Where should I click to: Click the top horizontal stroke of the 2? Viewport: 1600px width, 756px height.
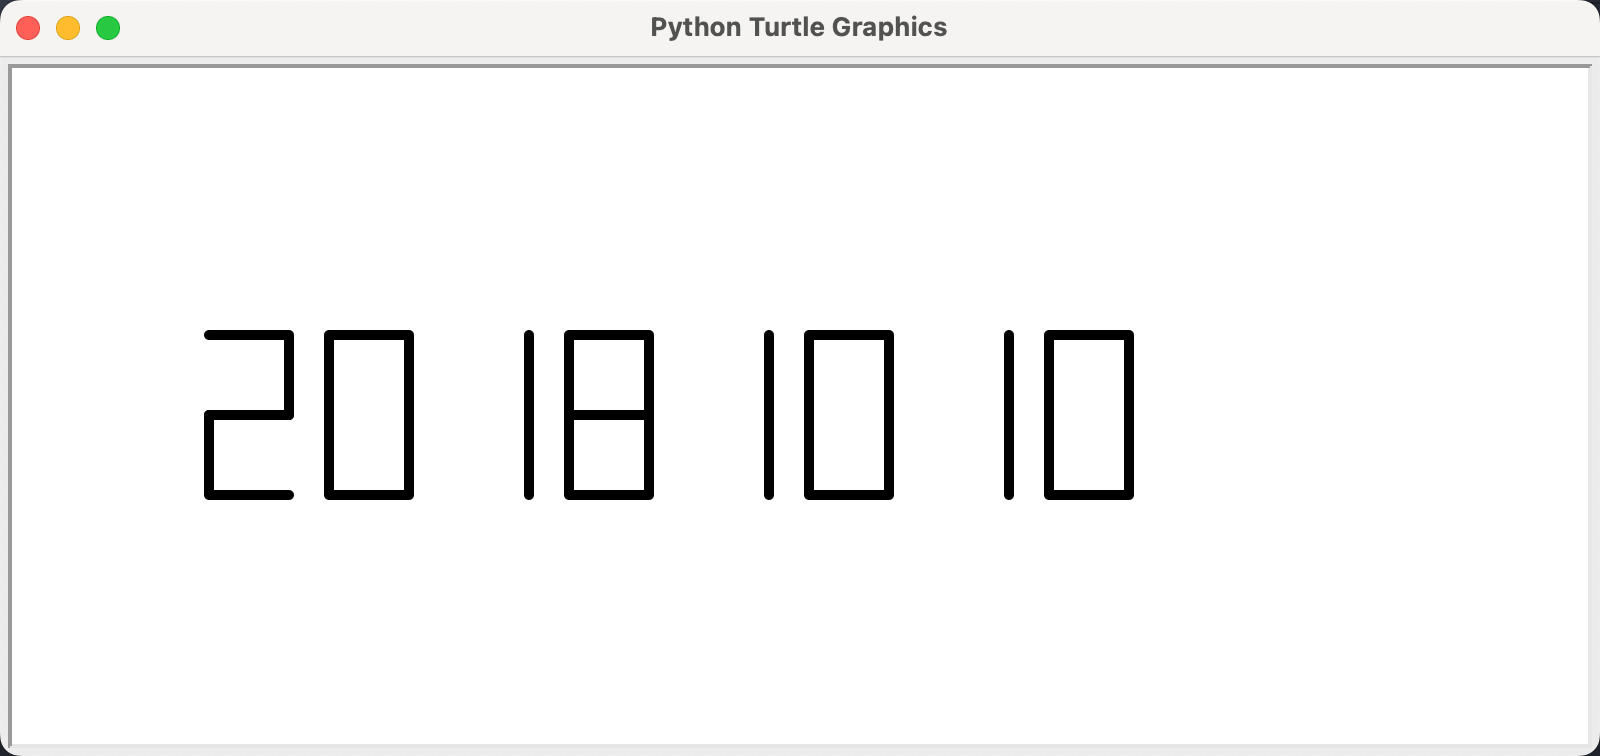click(249, 335)
